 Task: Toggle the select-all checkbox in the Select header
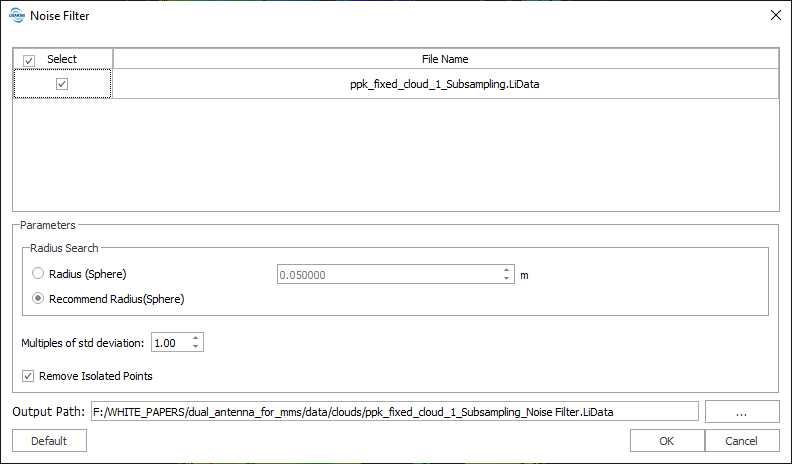pos(29,60)
